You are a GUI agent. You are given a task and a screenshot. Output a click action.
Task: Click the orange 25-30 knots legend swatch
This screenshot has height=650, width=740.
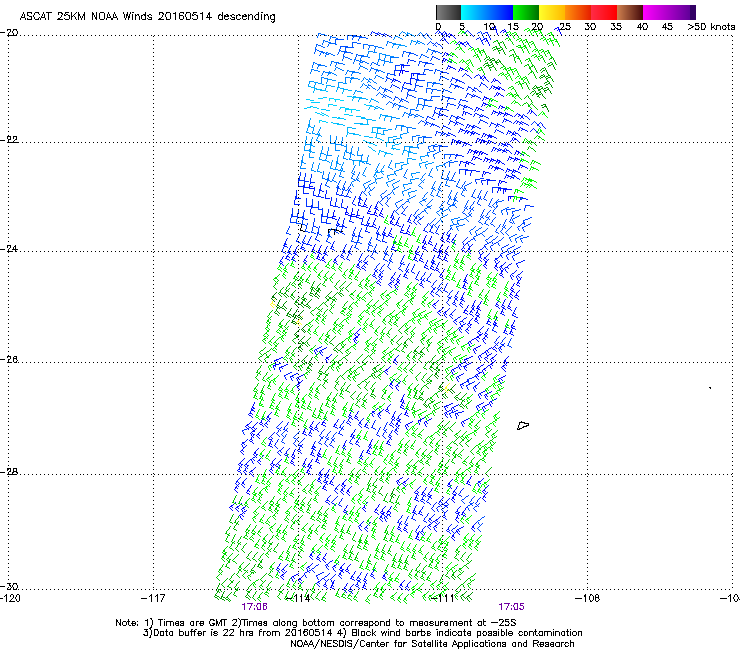578,12
